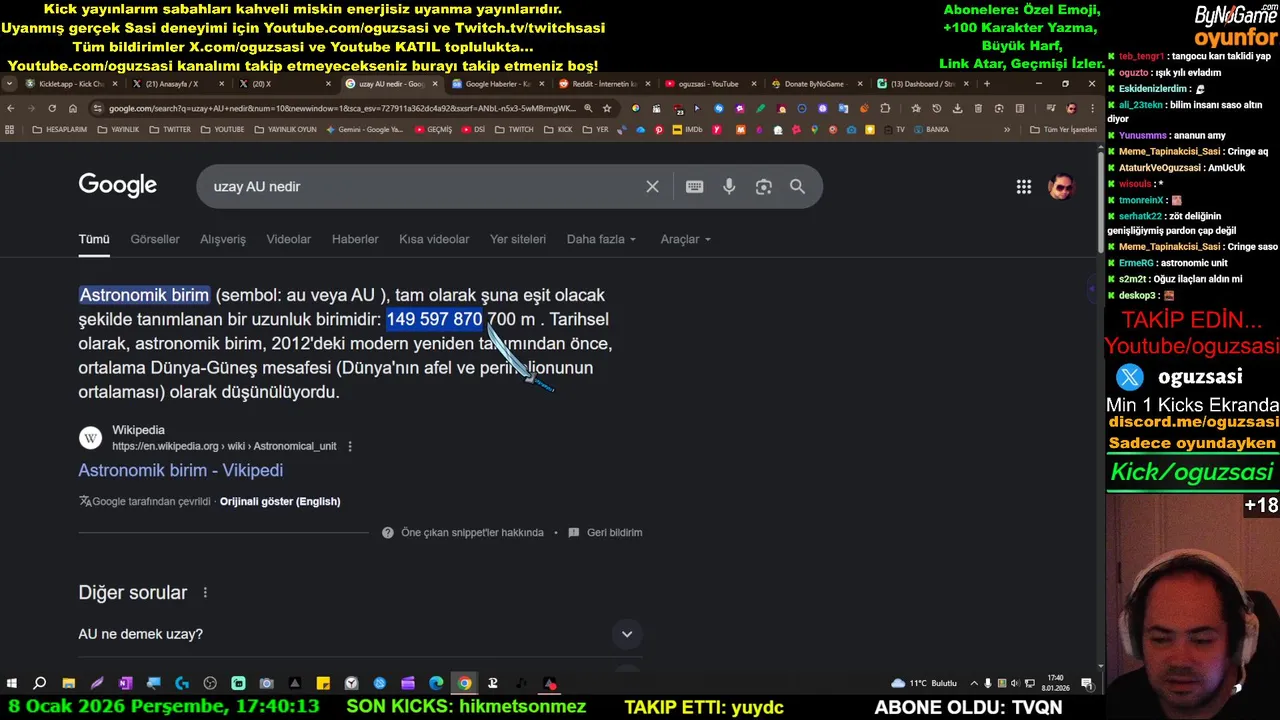Open the Windows notification center icon

point(1087,683)
